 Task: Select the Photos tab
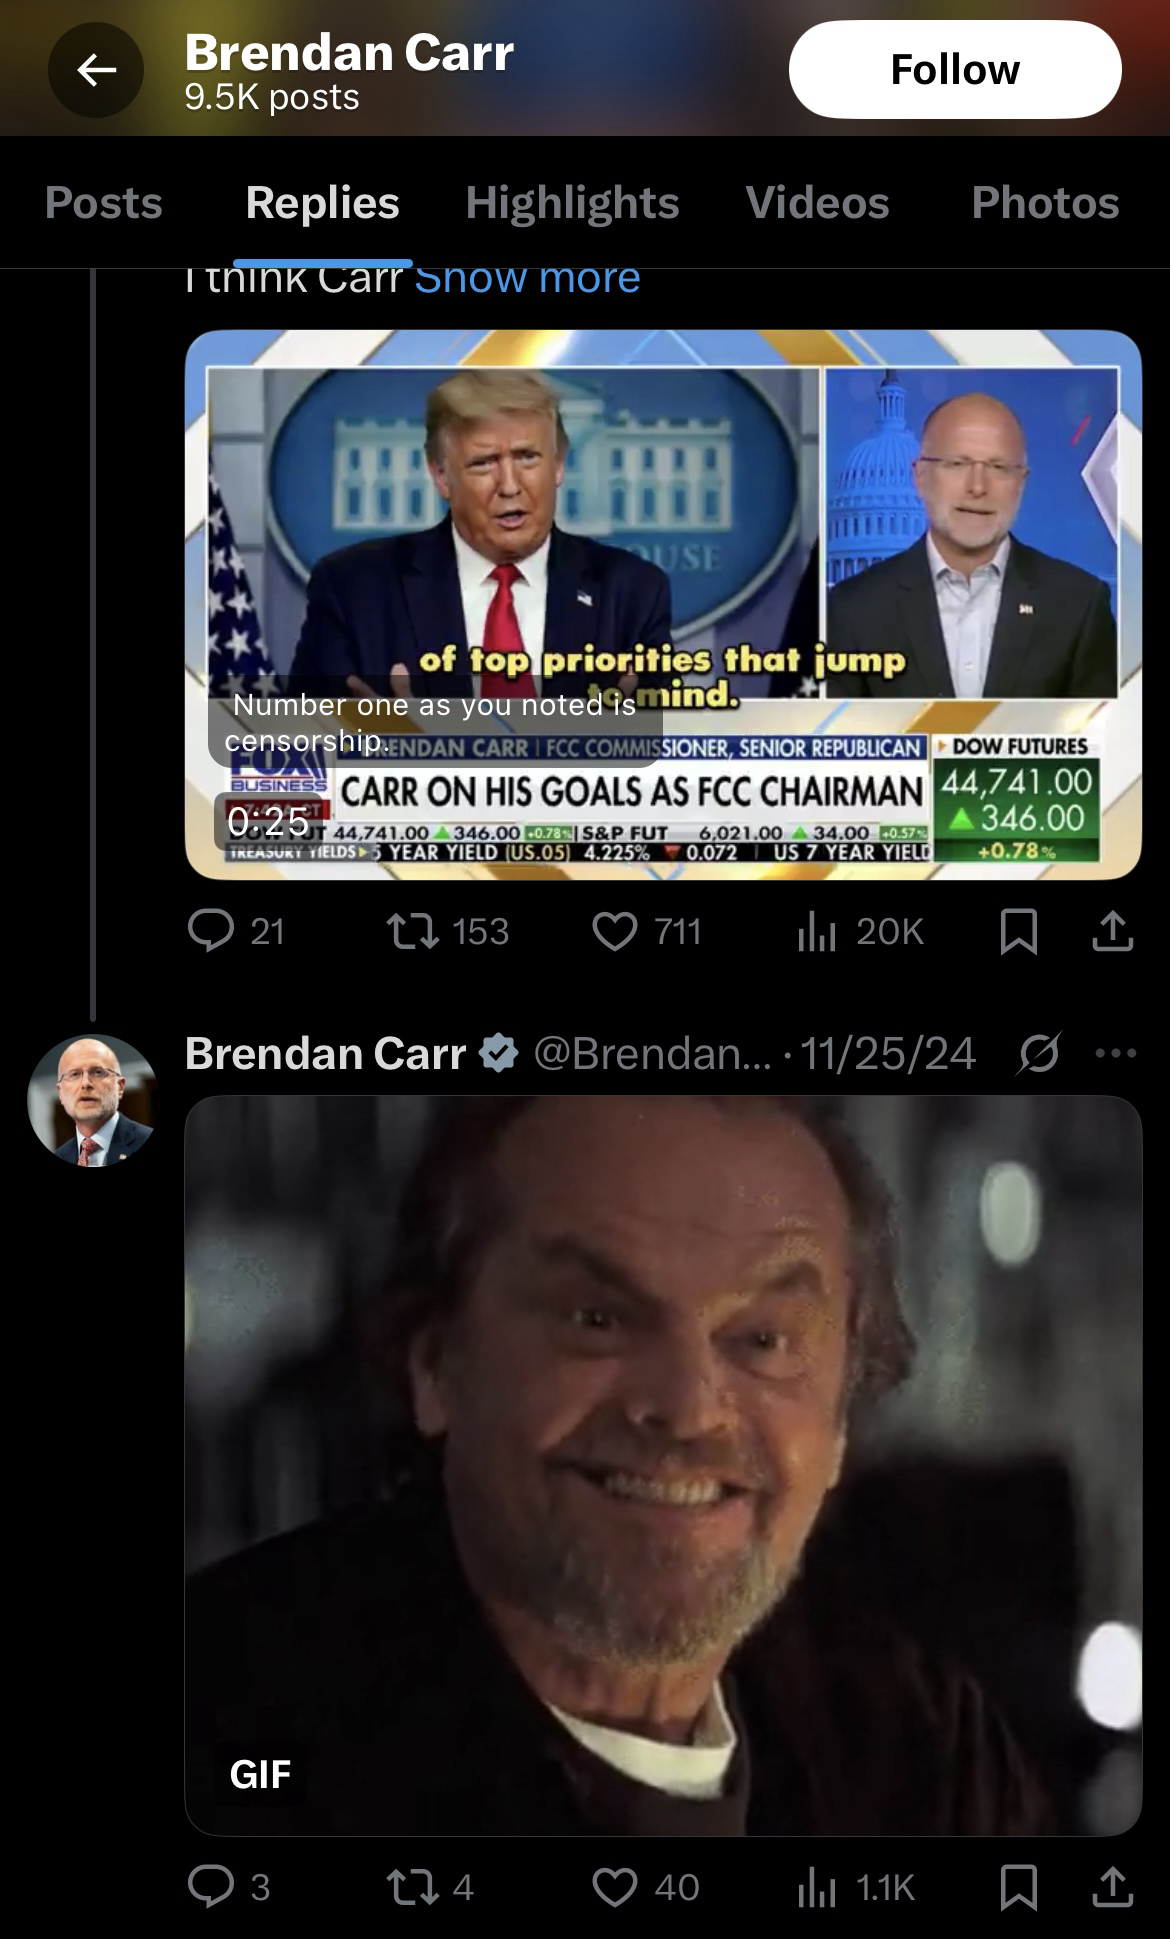1045,203
